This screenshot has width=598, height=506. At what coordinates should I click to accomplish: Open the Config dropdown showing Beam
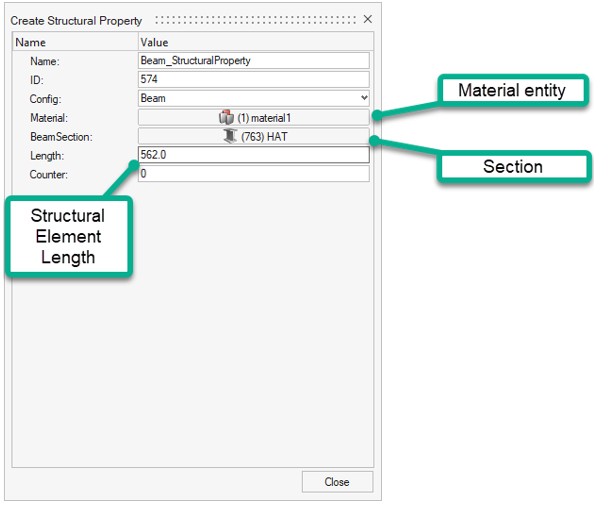point(254,98)
